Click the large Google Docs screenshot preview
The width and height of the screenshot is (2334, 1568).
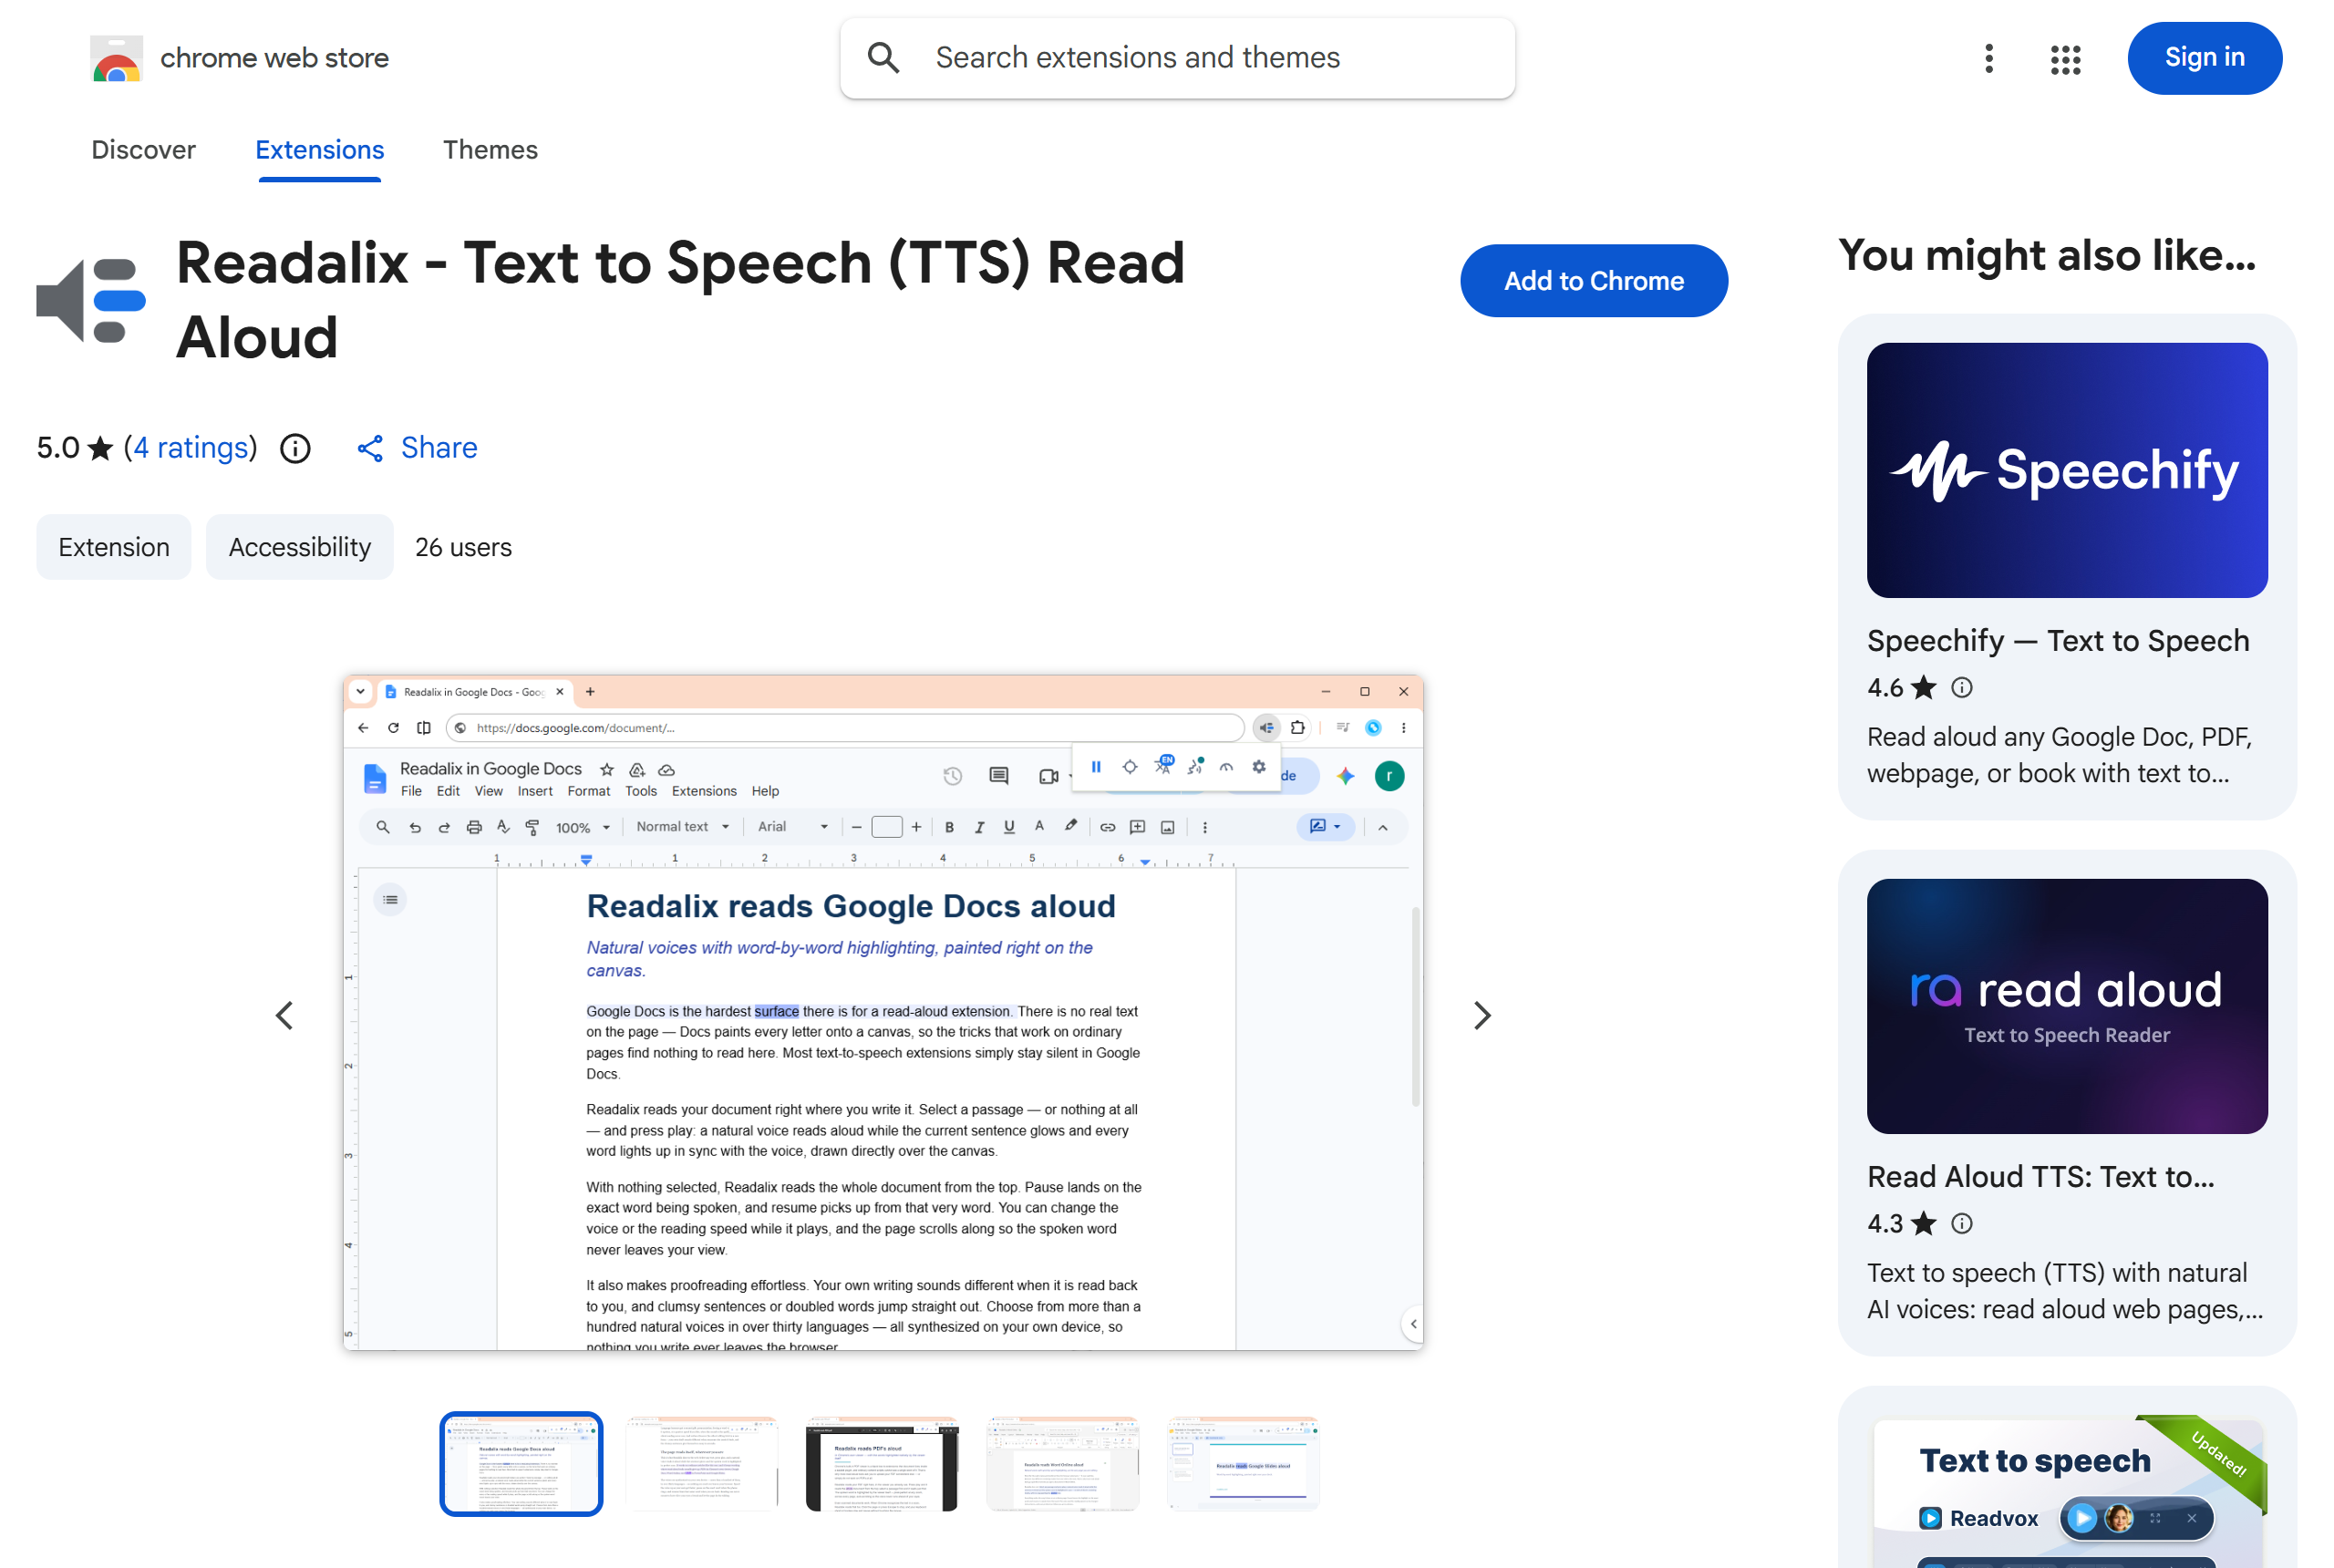883,1012
